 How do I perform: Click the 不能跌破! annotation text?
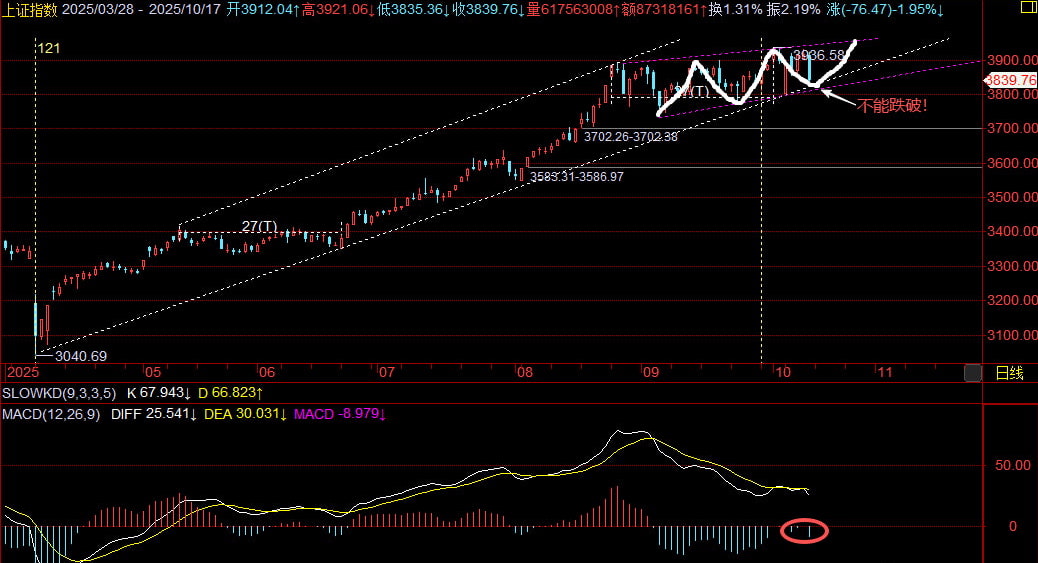[x=893, y=105]
